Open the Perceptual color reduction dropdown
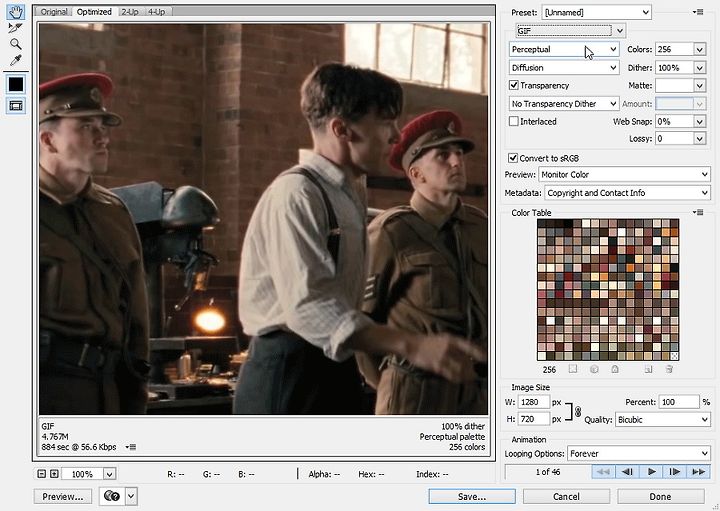 [x=564, y=49]
